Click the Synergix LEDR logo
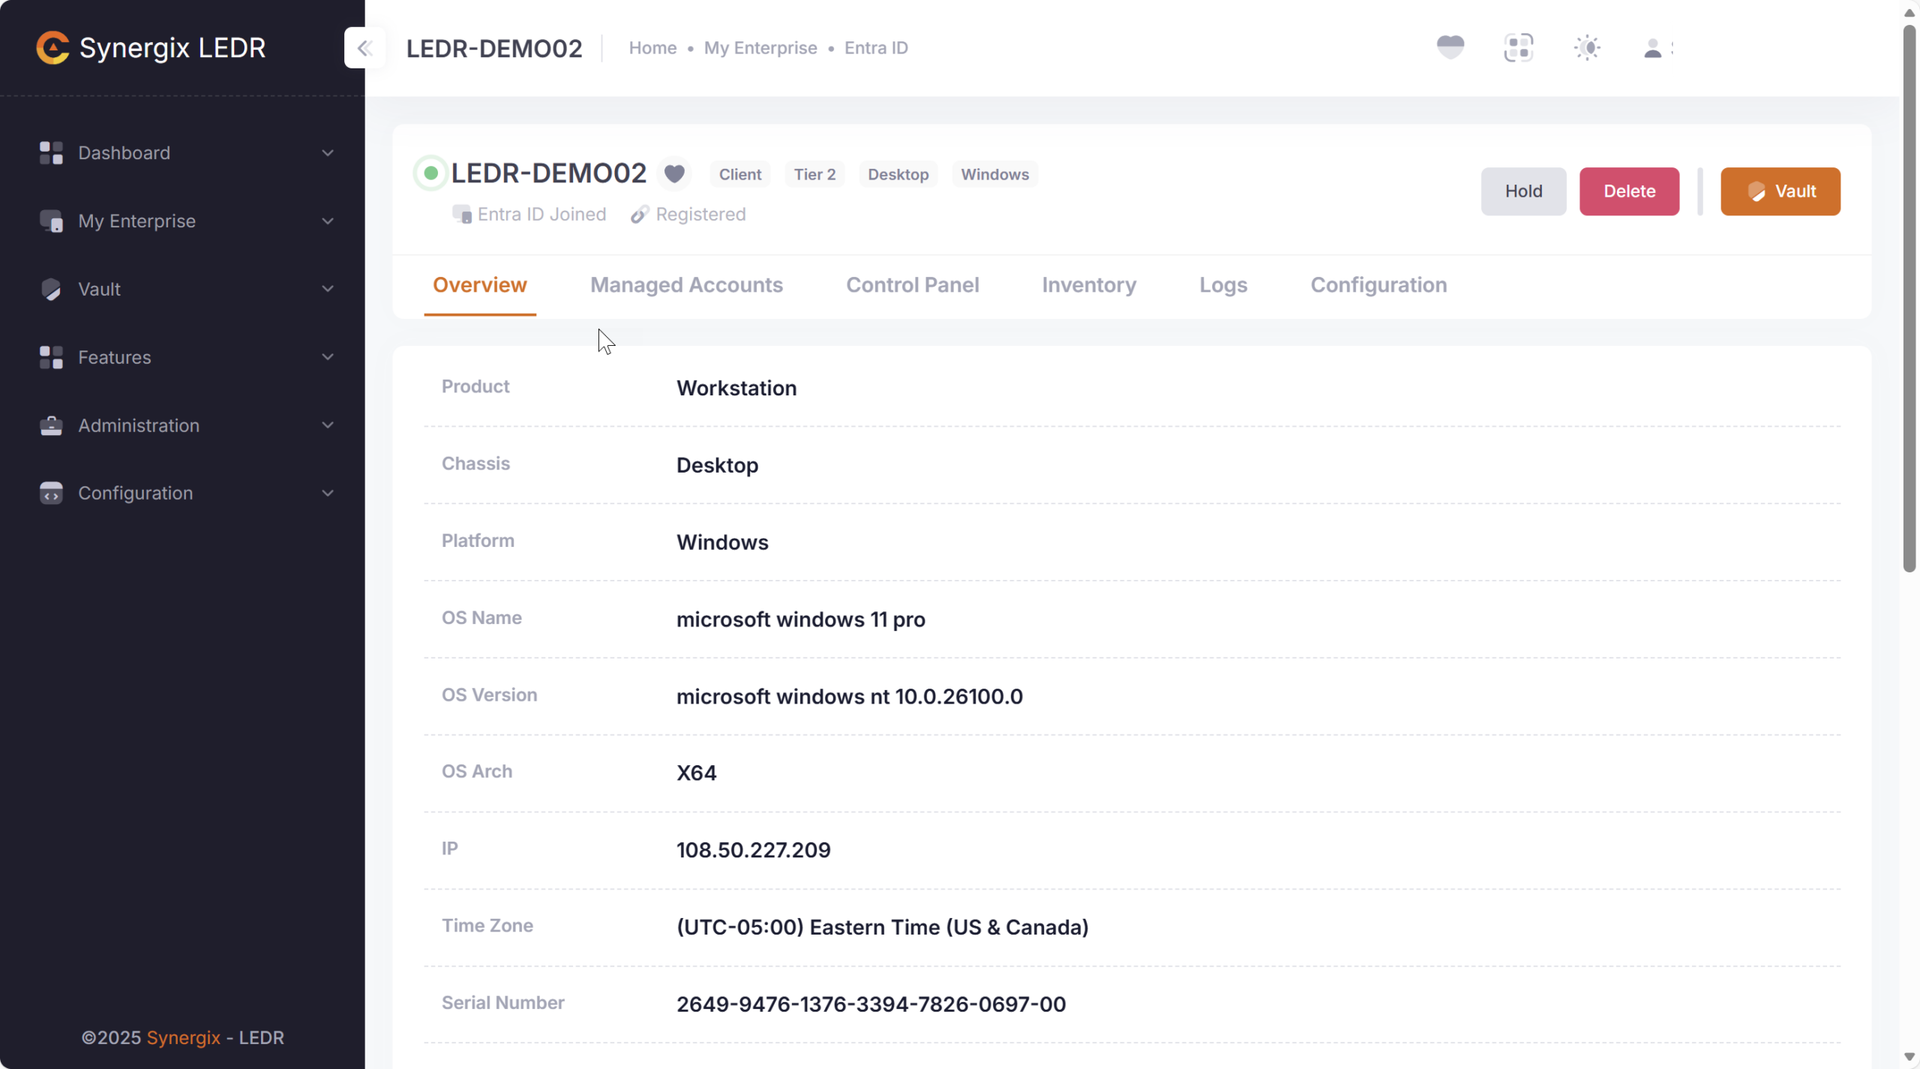The image size is (1920, 1069). tap(150, 47)
